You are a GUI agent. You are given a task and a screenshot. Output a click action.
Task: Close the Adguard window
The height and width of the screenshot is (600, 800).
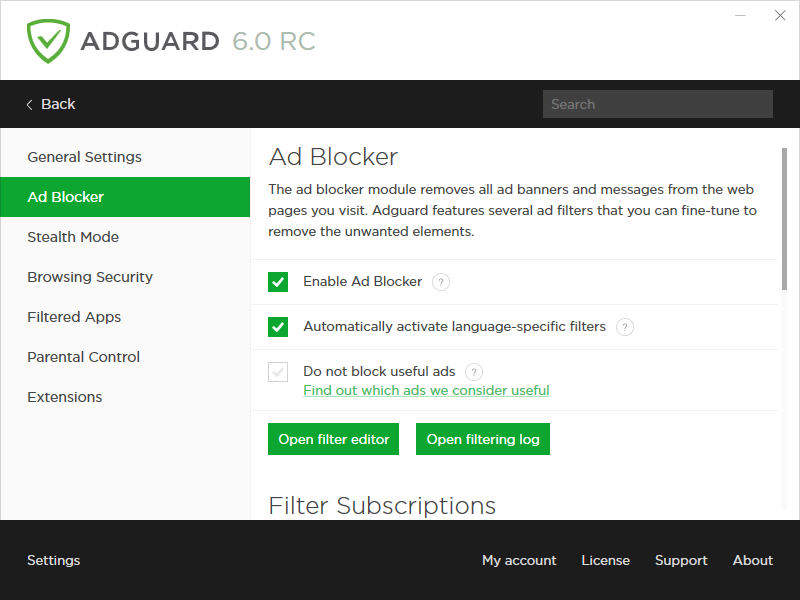[x=780, y=16]
